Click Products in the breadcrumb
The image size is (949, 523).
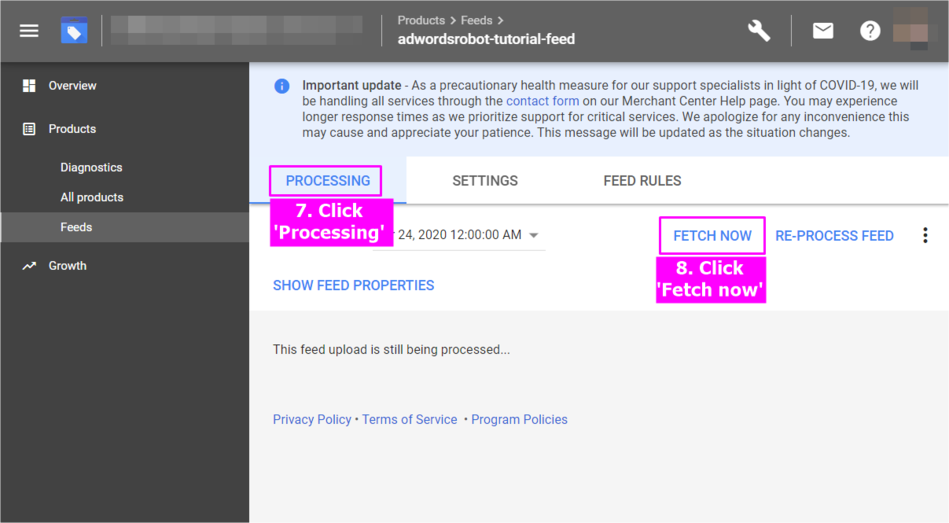(421, 20)
